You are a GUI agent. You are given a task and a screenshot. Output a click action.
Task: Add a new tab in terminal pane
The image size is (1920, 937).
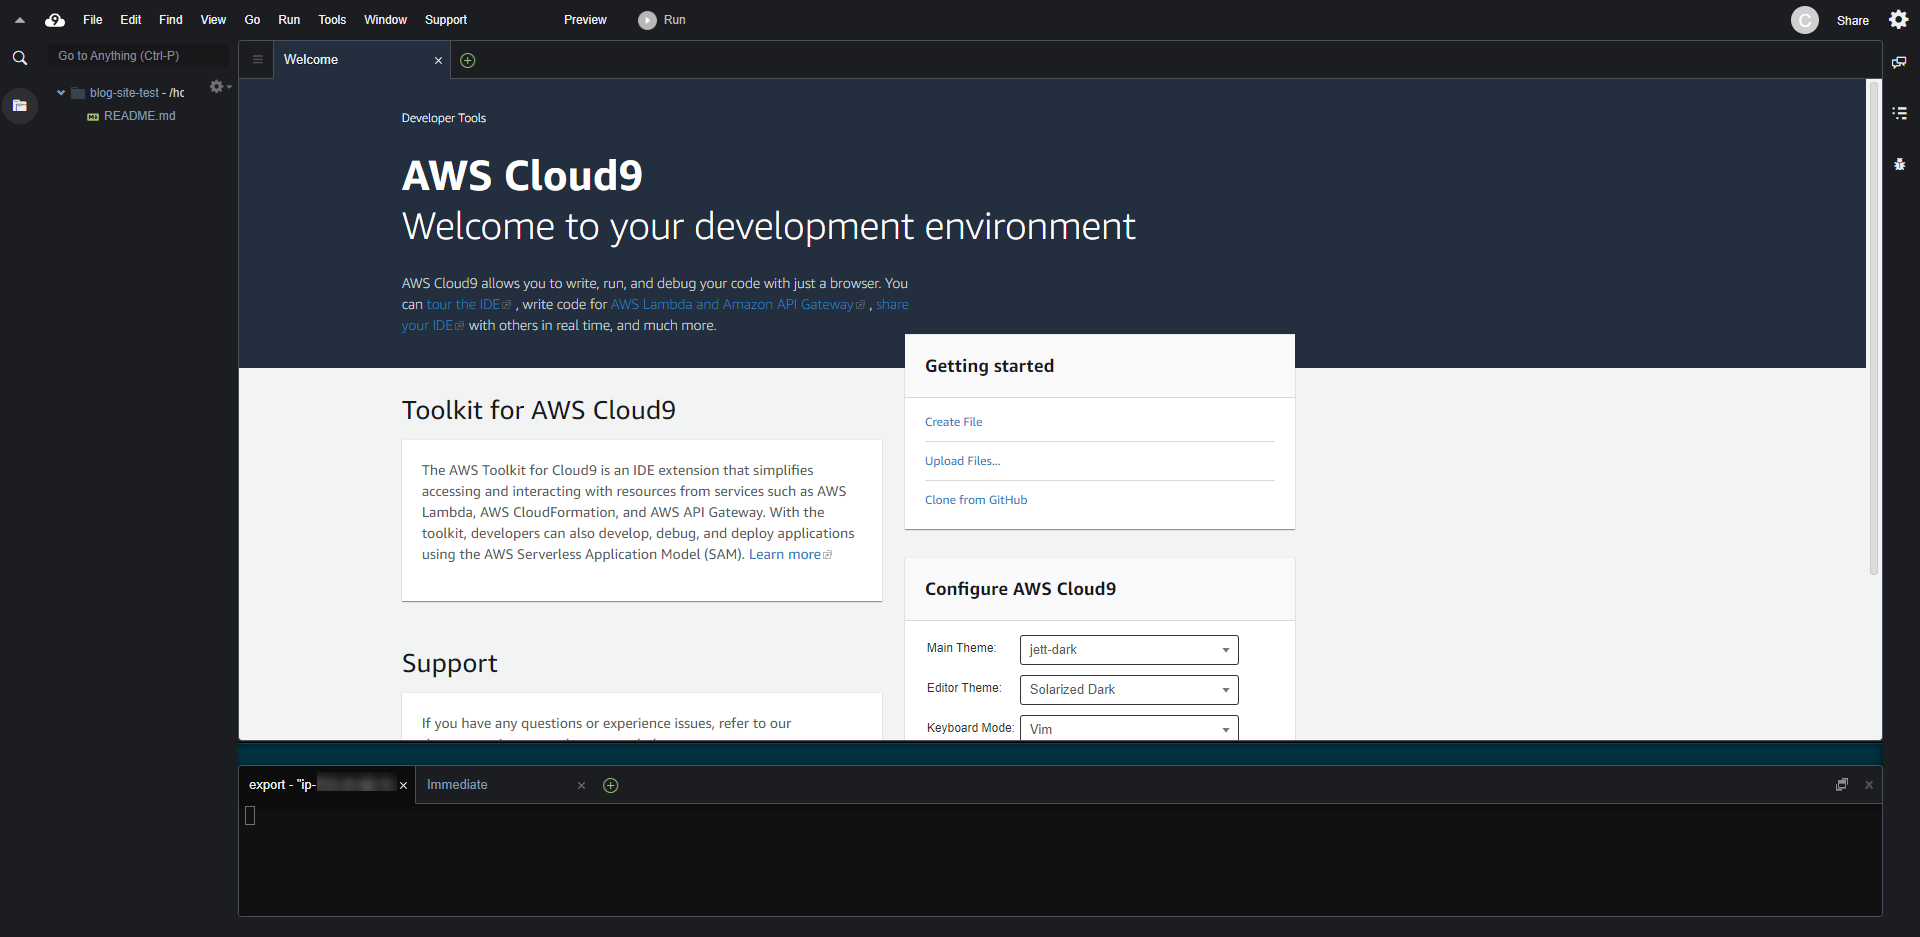tap(610, 785)
